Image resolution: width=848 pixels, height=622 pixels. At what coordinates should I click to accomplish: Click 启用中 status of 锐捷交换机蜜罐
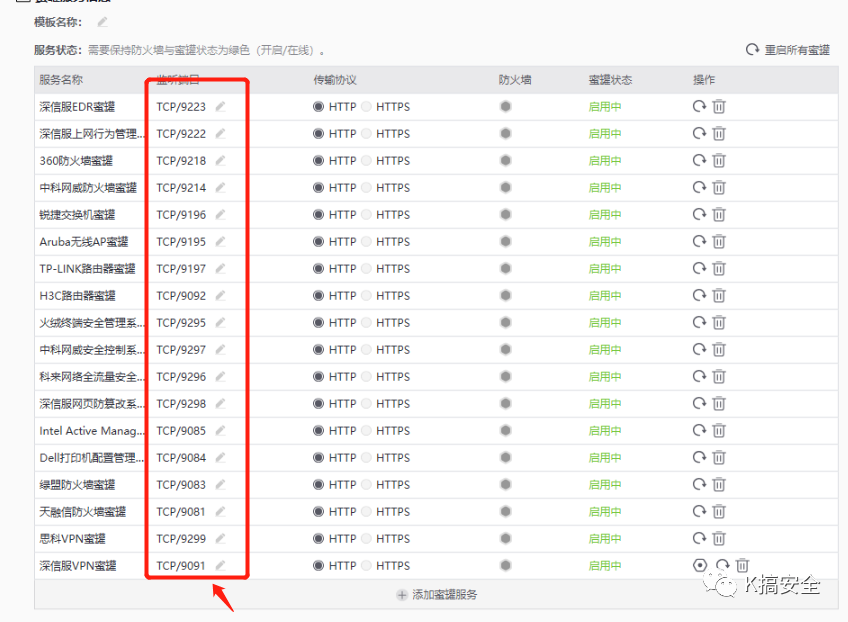(x=605, y=215)
